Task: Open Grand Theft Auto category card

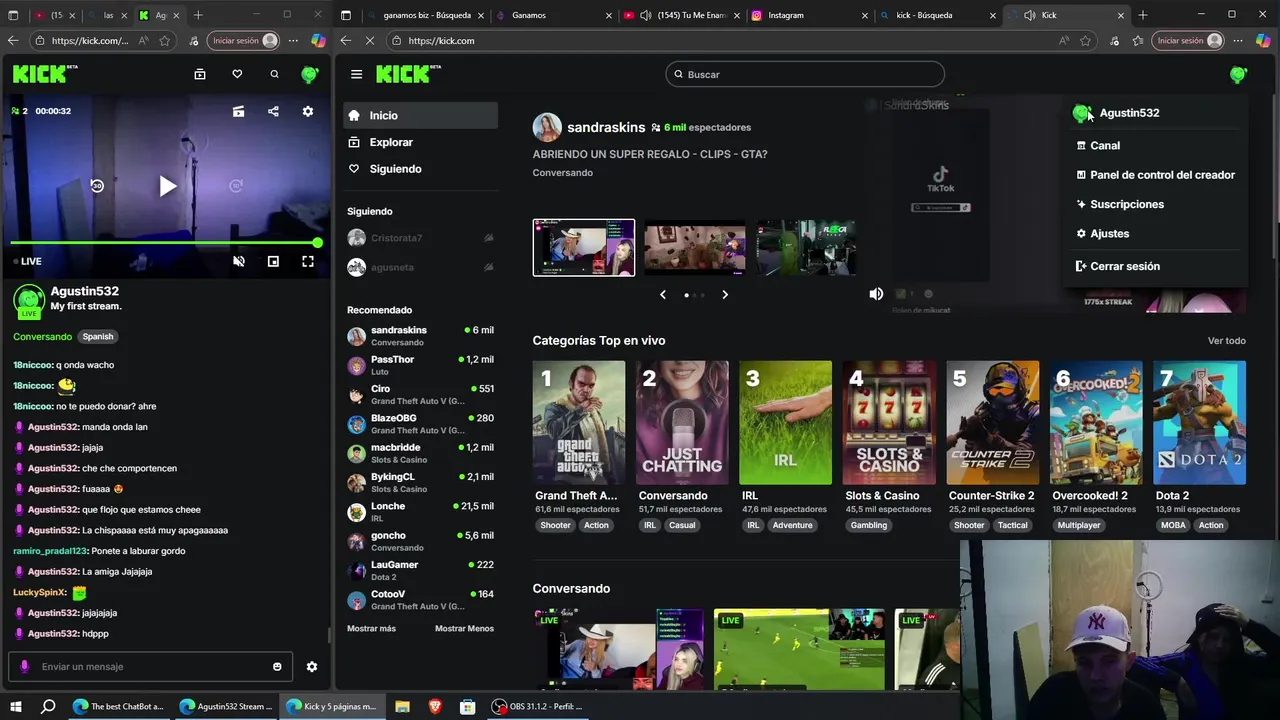Action: tap(579, 423)
